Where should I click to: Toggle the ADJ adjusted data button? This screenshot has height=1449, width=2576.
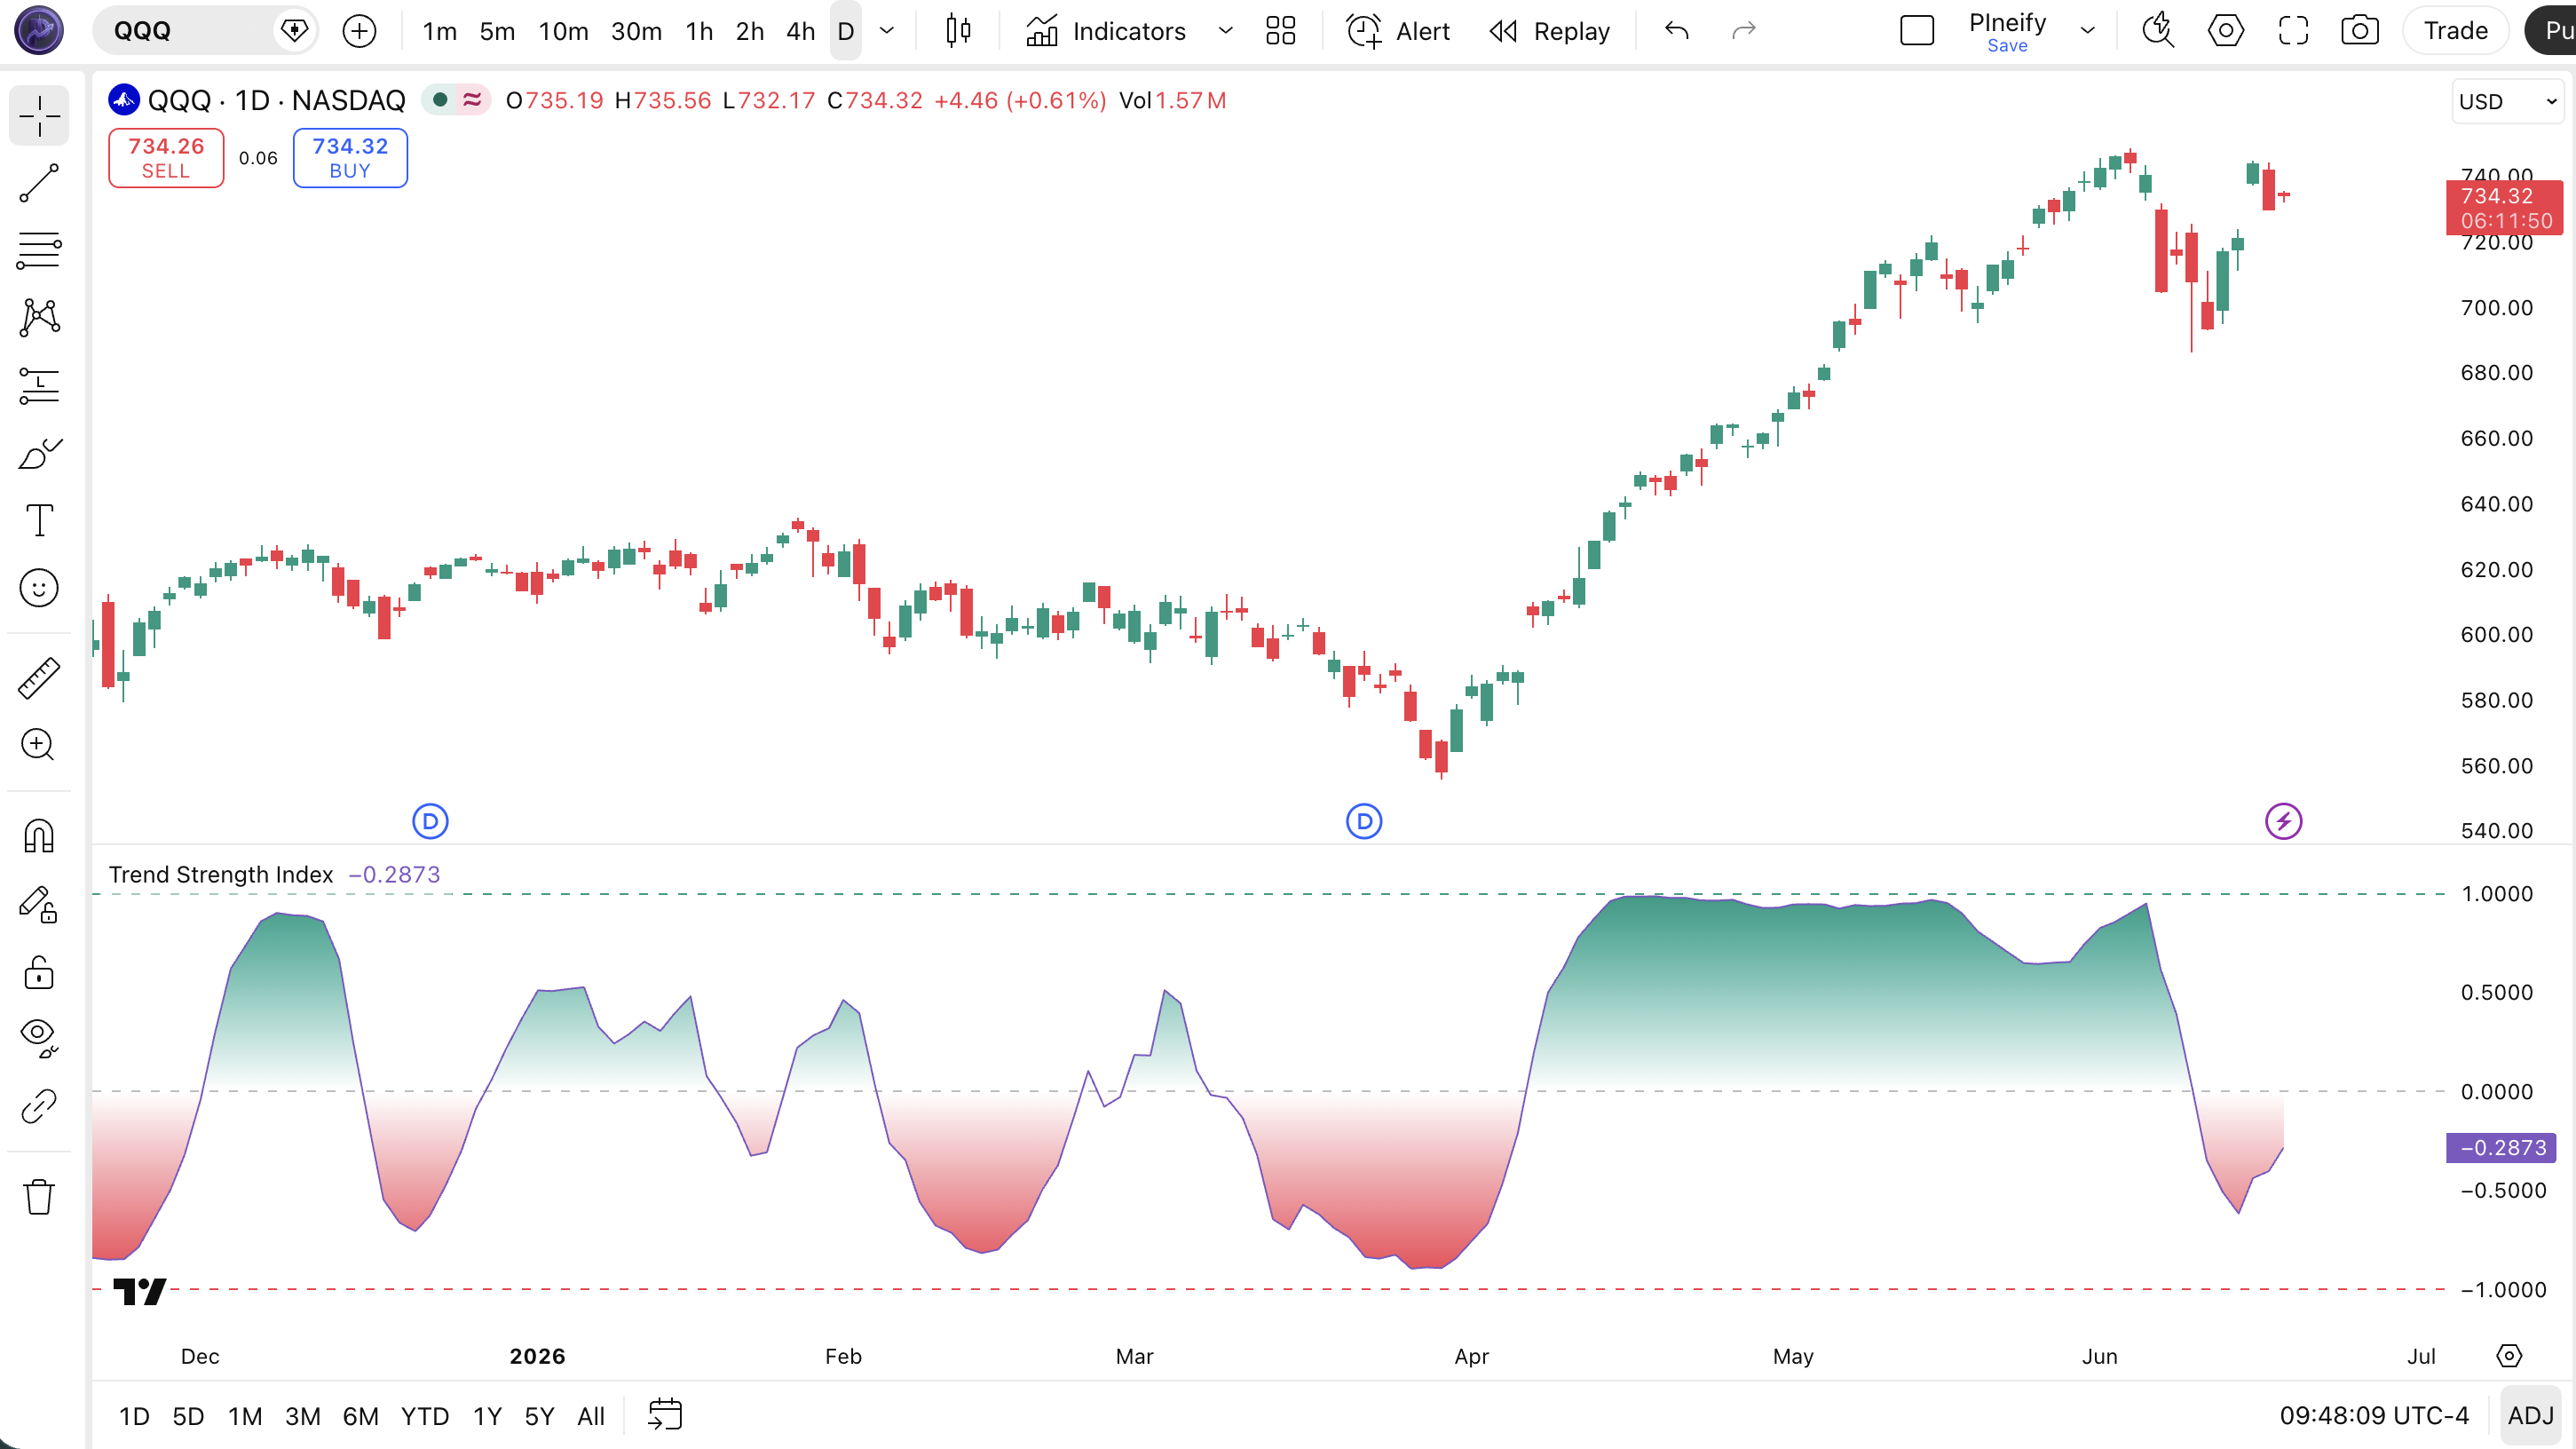[x=2531, y=1416]
